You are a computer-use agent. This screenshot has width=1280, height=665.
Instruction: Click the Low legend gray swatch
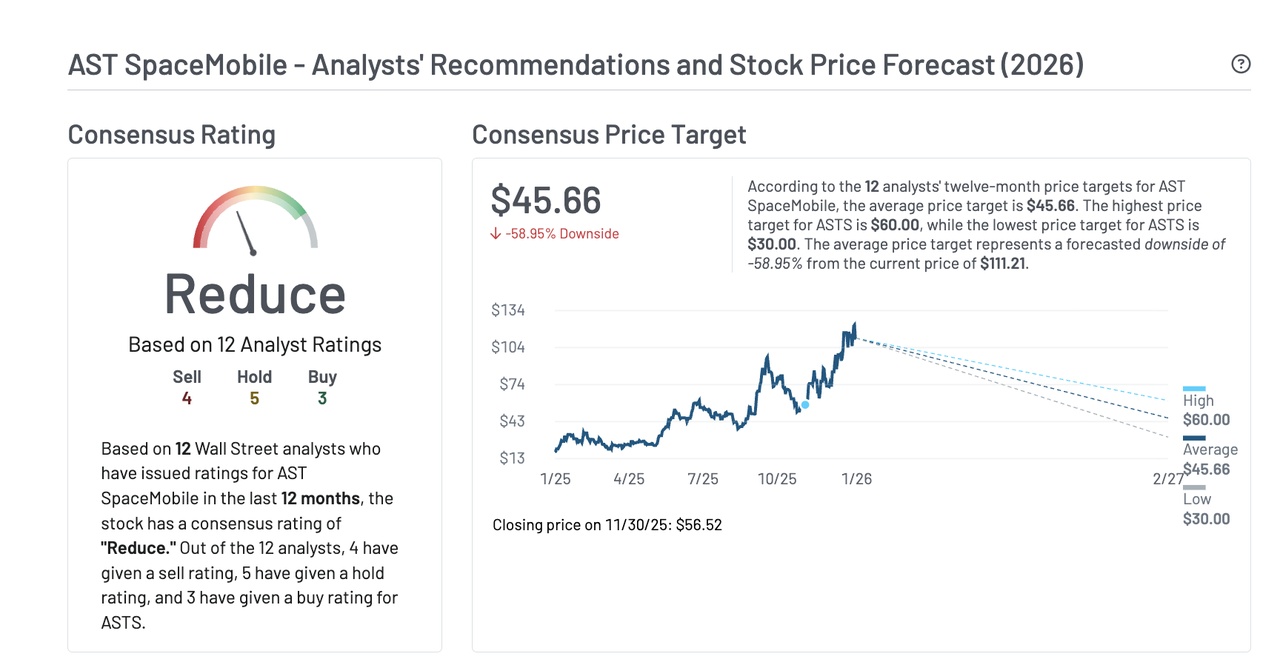[x=1194, y=487]
